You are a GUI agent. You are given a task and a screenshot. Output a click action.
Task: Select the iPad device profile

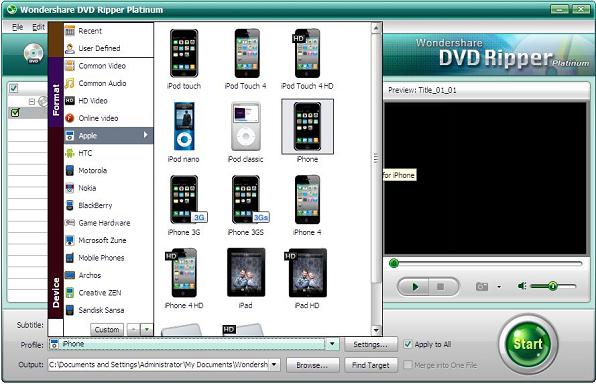pos(246,272)
